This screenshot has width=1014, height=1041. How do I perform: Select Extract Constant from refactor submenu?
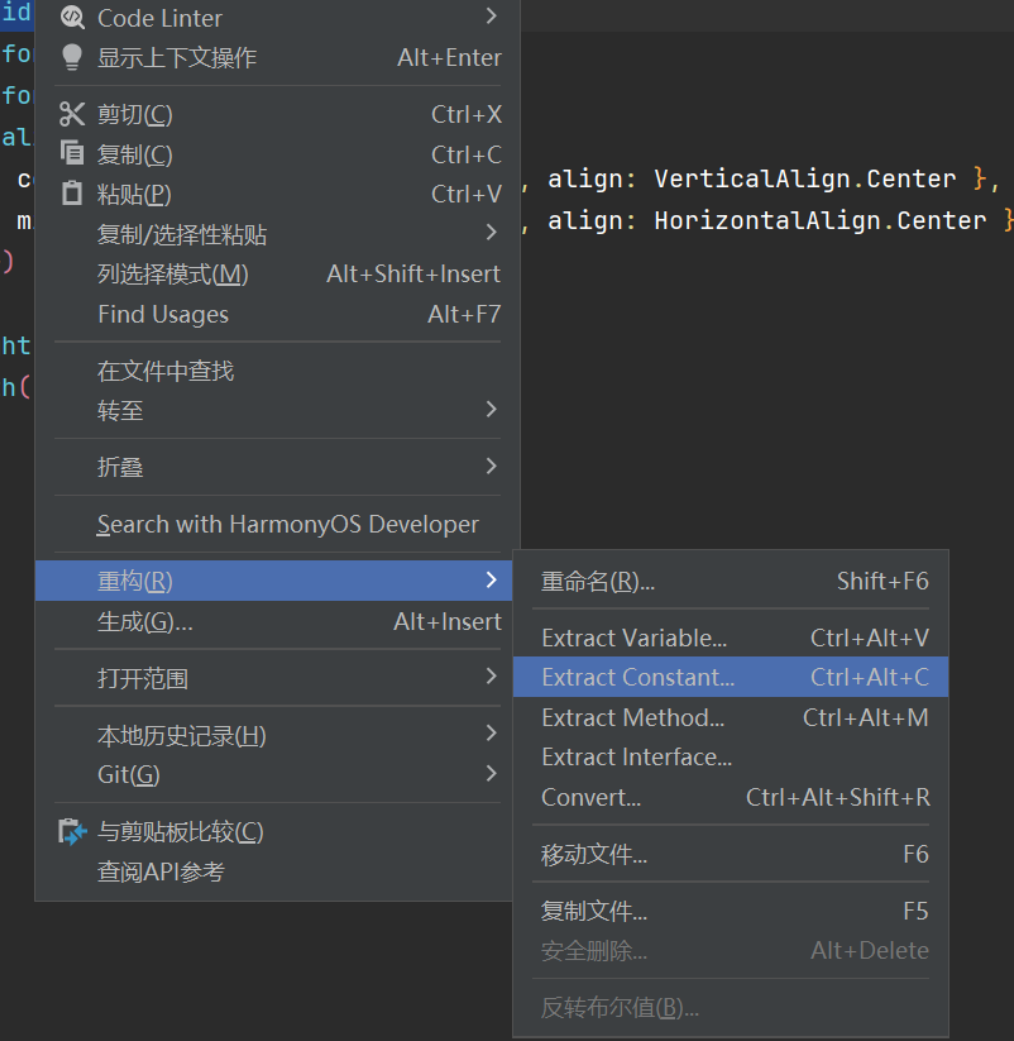pyautogui.click(x=637, y=677)
